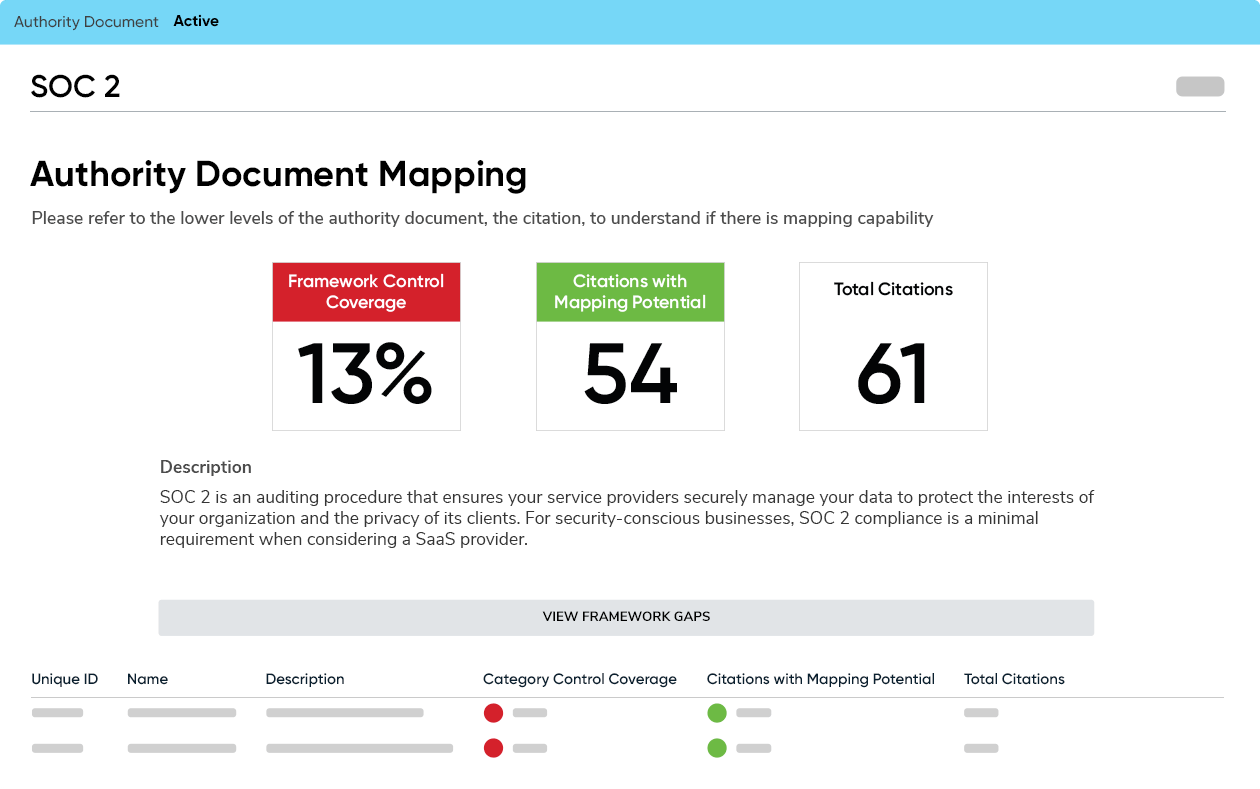This screenshot has width=1260, height=789.
Task: Click the Unique ID column header
Action: coord(65,679)
